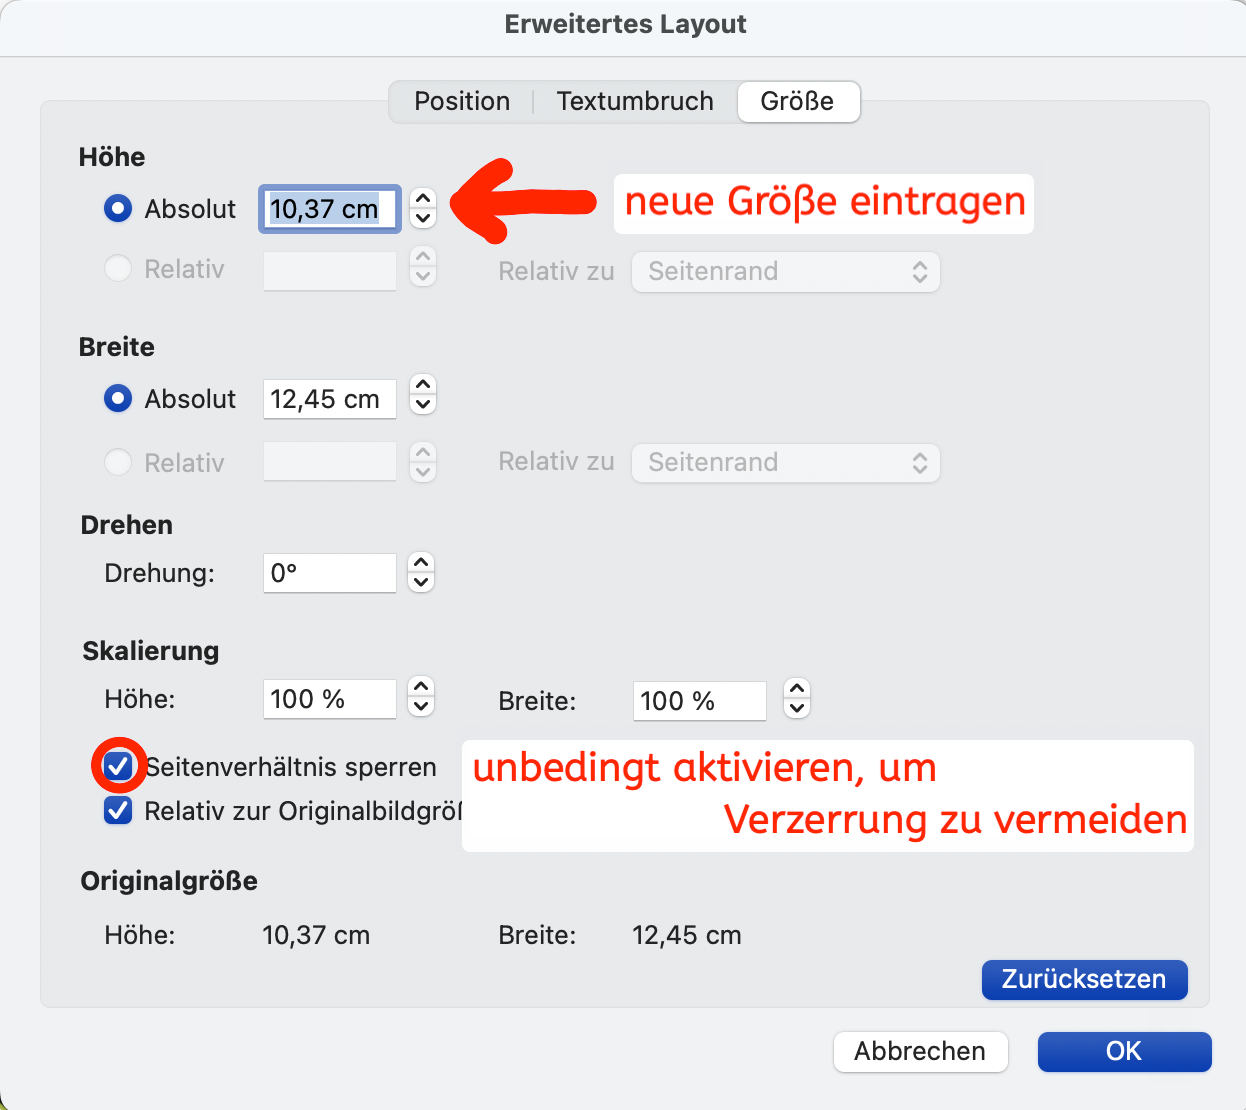Increase absolute width with stepper up arrow
The image size is (1246, 1110).
point(423,387)
